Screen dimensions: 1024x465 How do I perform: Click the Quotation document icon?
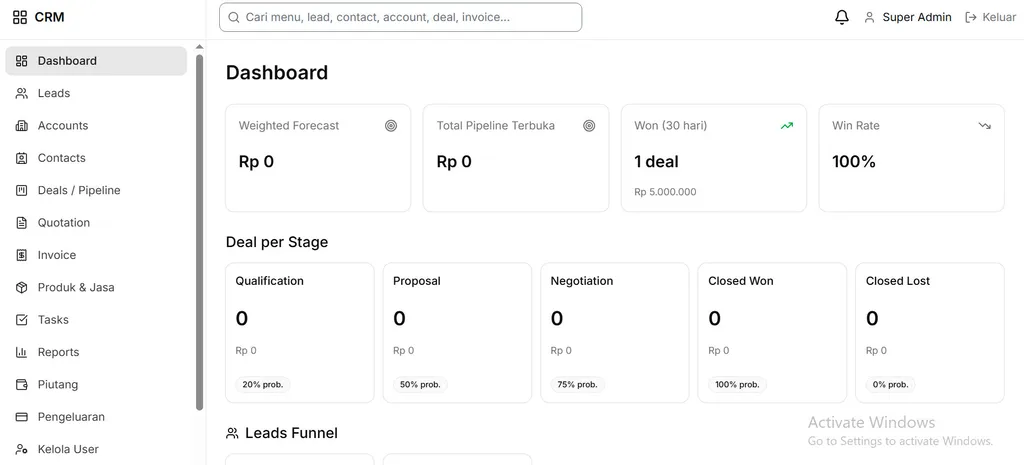pos(22,223)
